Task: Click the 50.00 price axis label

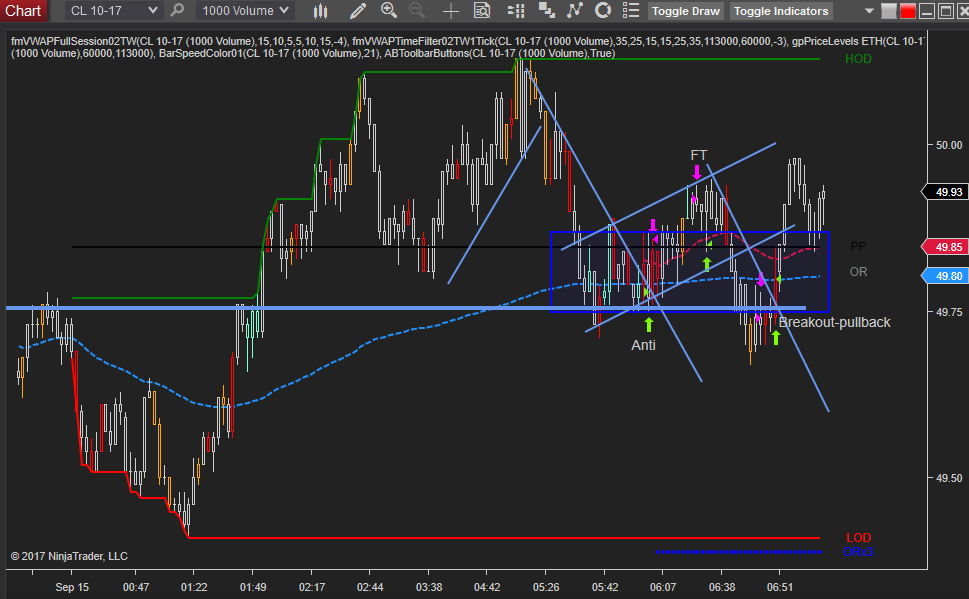Action: click(x=949, y=145)
